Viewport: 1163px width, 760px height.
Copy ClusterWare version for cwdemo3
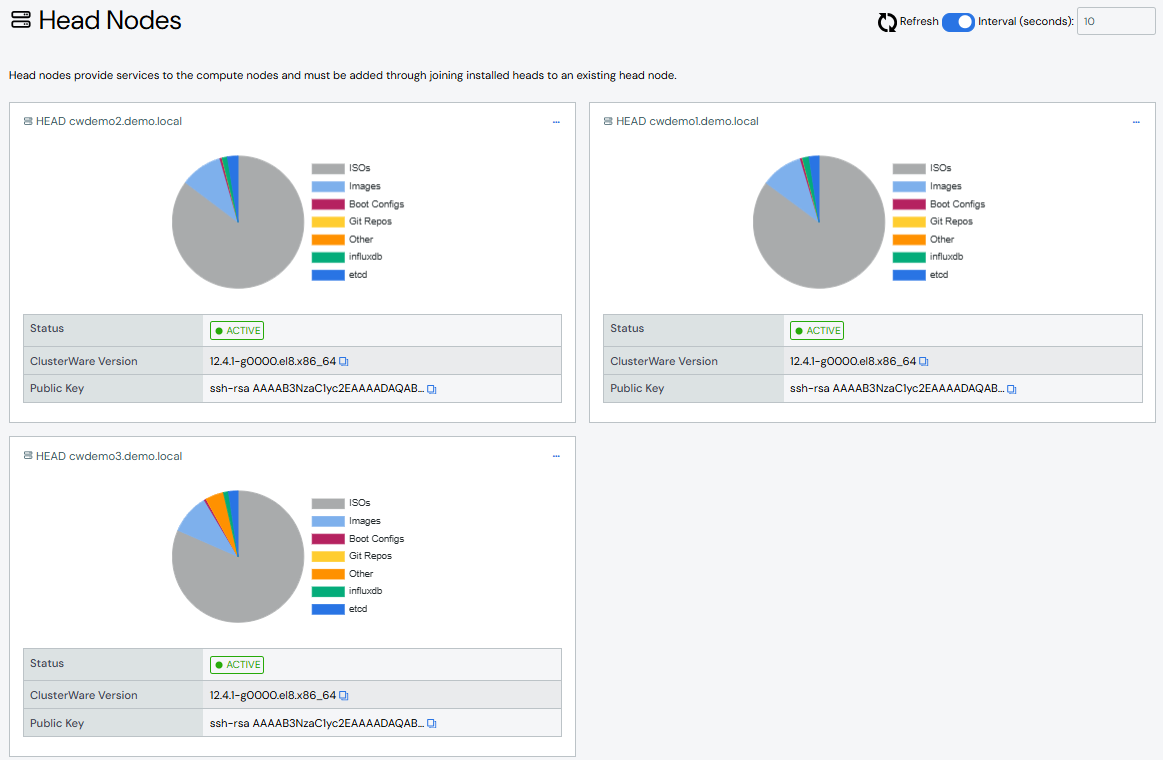(x=344, y=696)
